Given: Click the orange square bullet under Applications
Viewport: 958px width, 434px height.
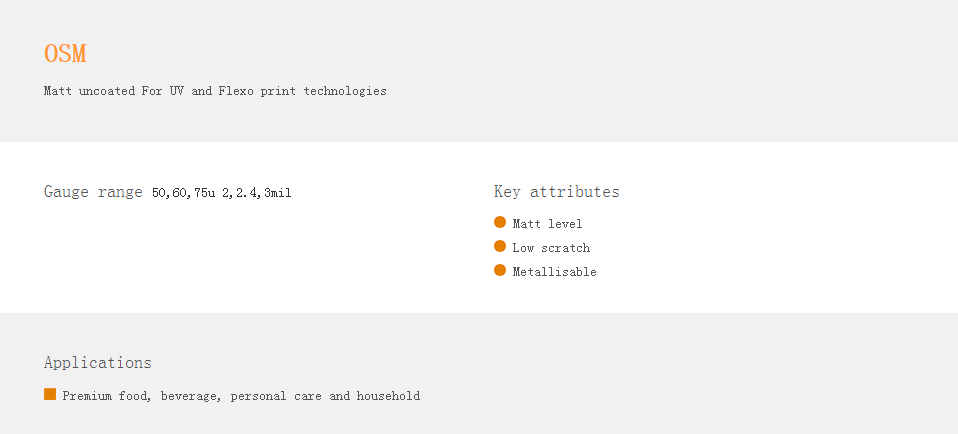Looking at the screenshot, I should pyautogui.click(x=50, y=394).
